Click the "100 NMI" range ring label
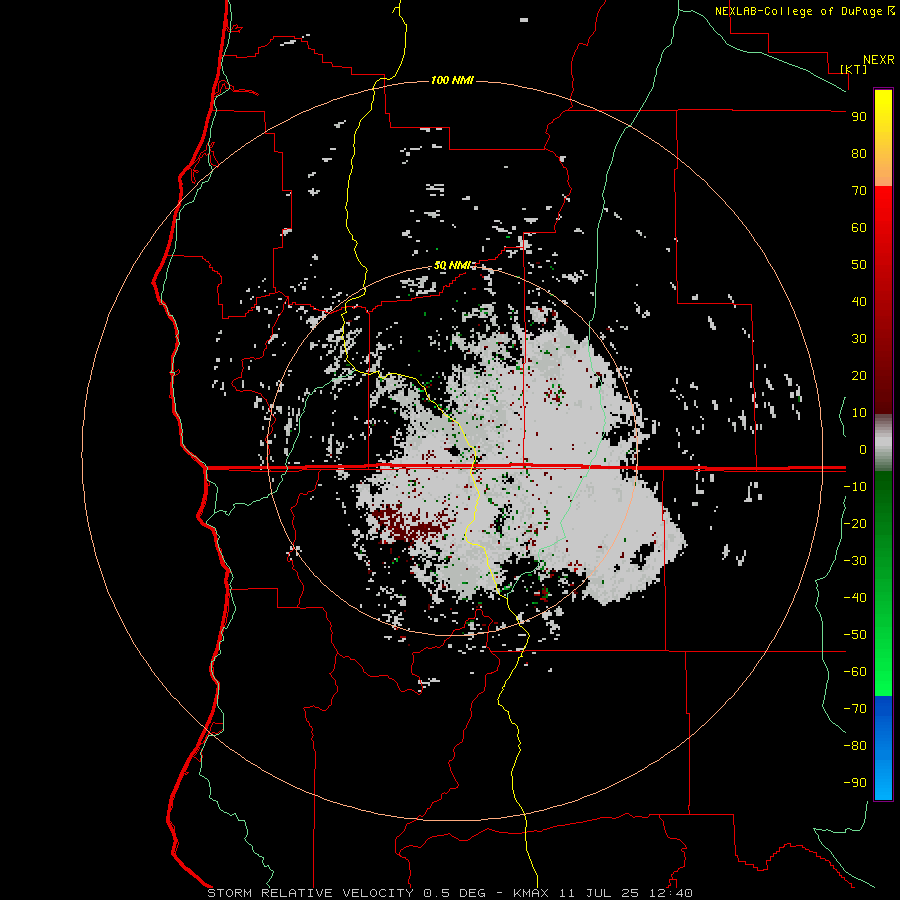 (452, 80)
